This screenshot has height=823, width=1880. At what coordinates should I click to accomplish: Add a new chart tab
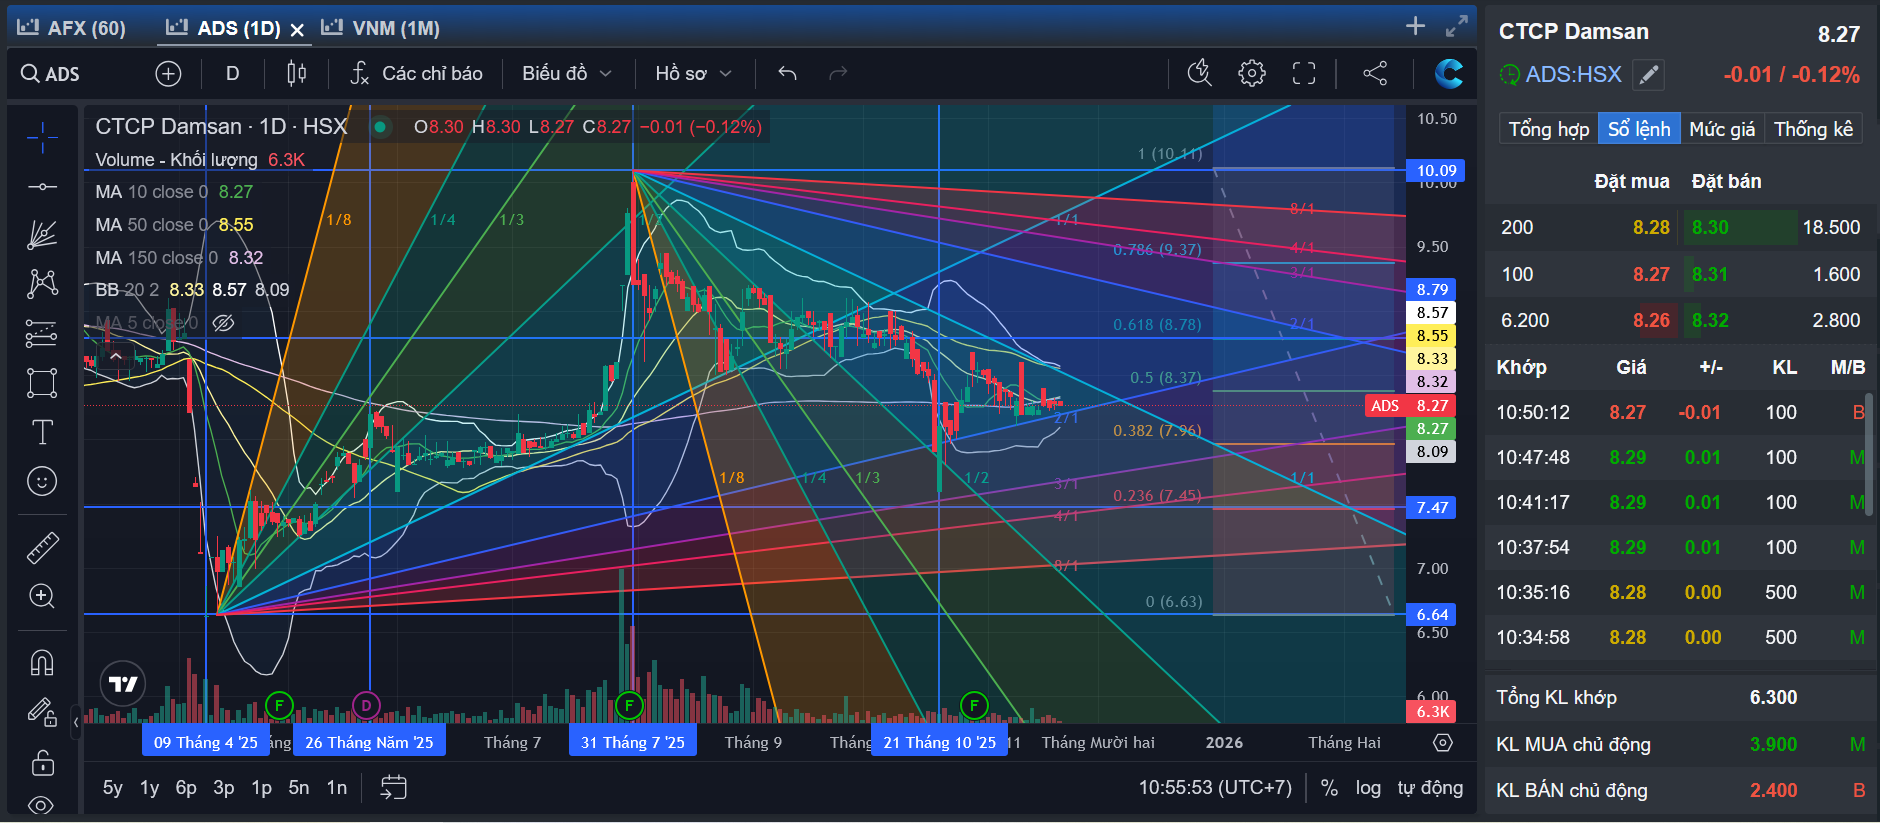[1415, 27]
